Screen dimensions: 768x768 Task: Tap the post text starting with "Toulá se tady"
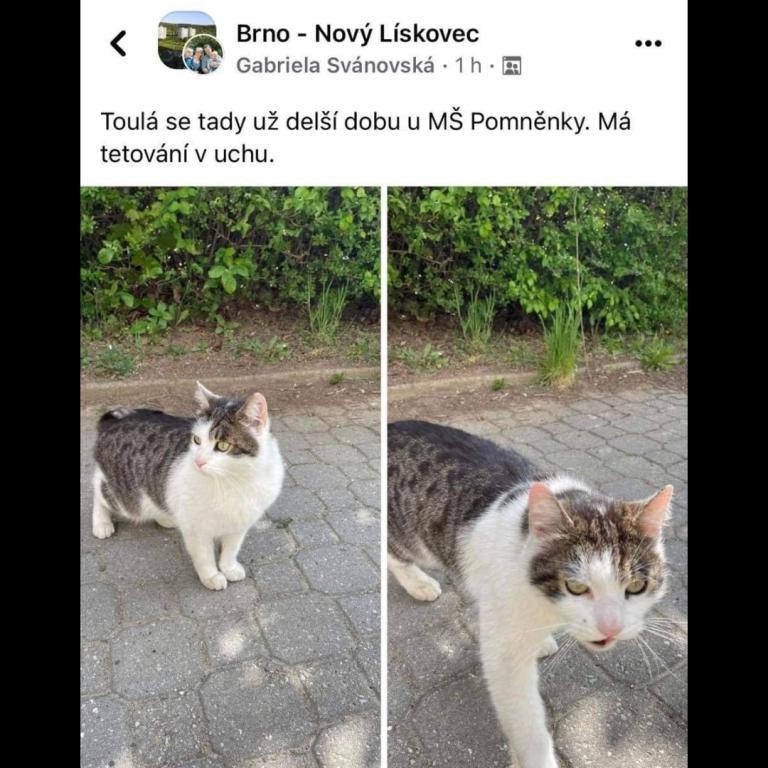pyautogui.click(x=365, y=138)
